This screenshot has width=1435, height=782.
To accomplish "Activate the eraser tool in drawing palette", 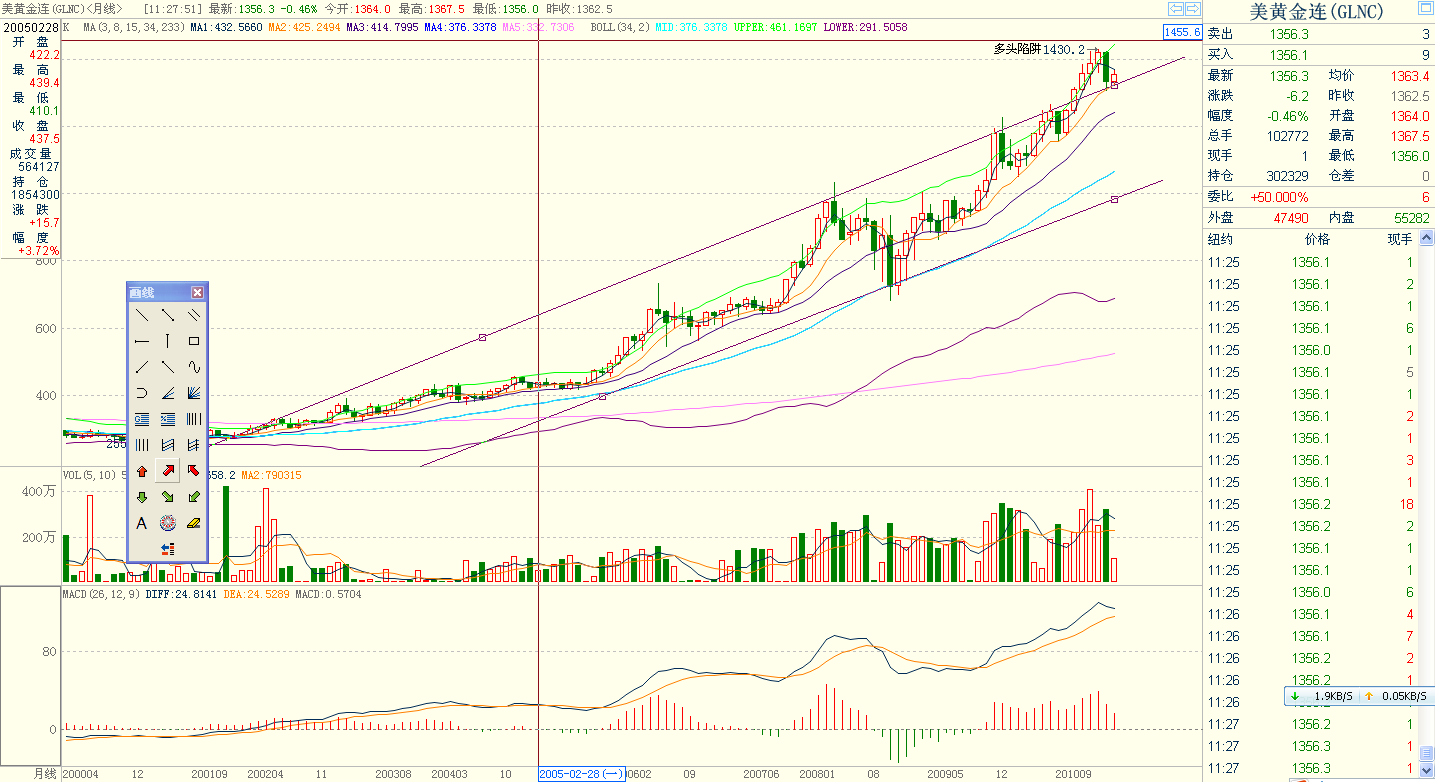I will click(194, 523).
